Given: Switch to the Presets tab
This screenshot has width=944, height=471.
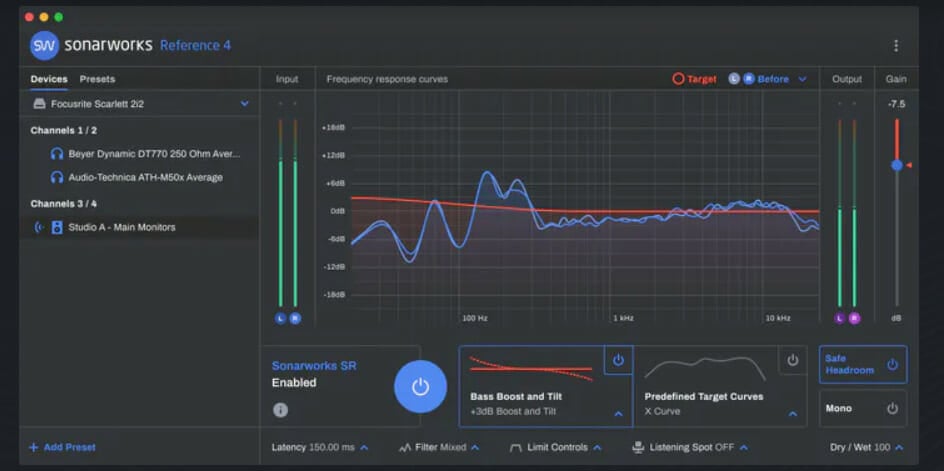Looking at the screenshot, I should coord(97,79).
